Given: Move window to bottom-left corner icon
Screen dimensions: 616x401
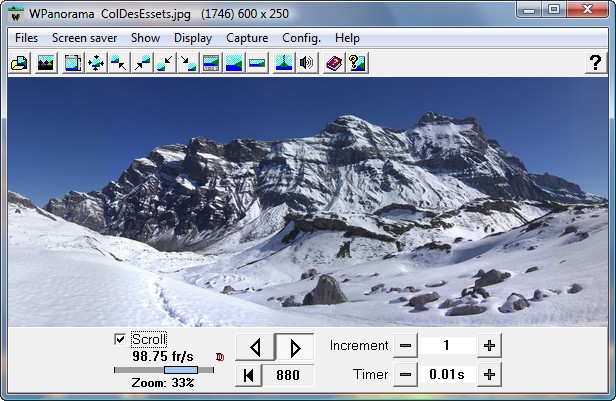Looking at the screenshot, I should [x=165, y=63].
